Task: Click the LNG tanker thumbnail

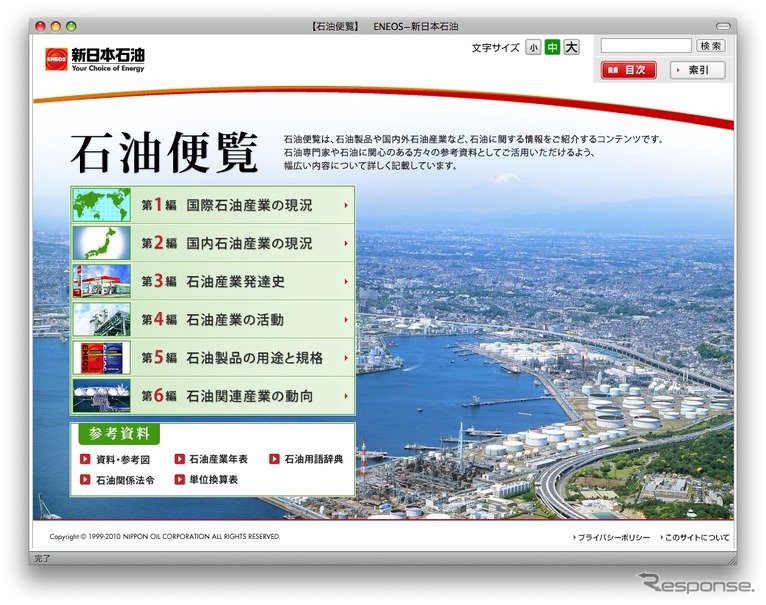Action: [102, 396]
